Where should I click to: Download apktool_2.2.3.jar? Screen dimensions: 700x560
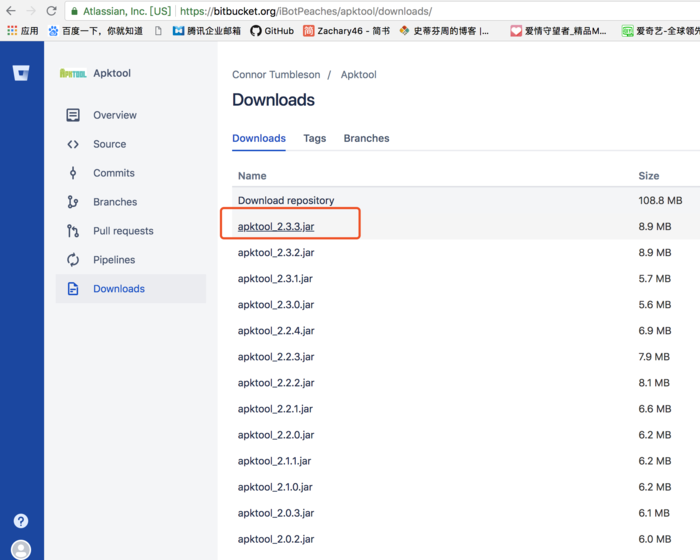[276, 357]
